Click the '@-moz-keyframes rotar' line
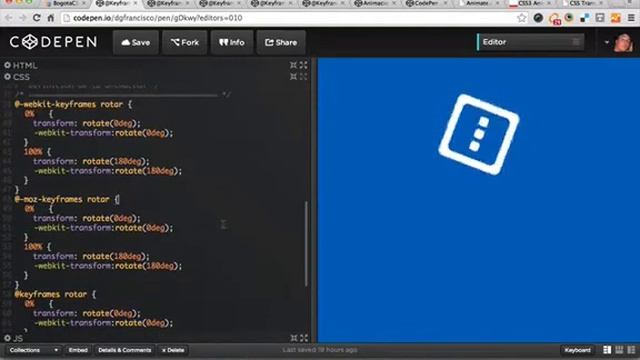The height and width of the screenshot is (360, 640). tap(67, 200)
